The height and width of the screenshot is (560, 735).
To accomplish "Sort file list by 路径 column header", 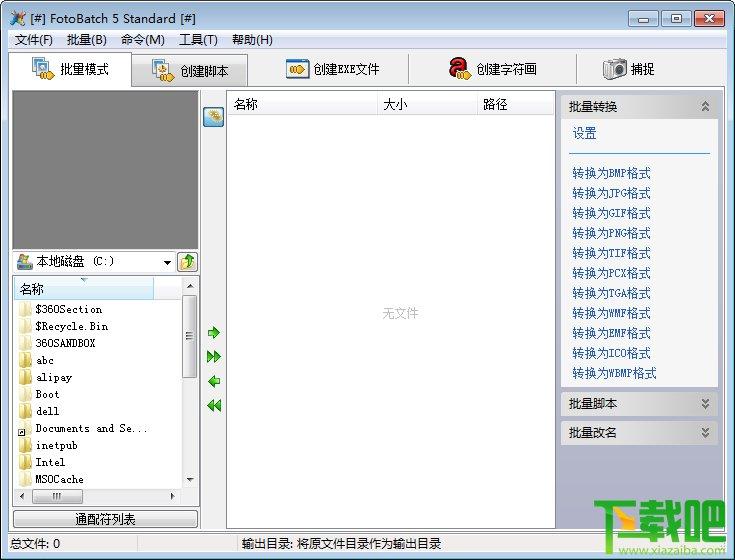I will (x=516, y=104).
